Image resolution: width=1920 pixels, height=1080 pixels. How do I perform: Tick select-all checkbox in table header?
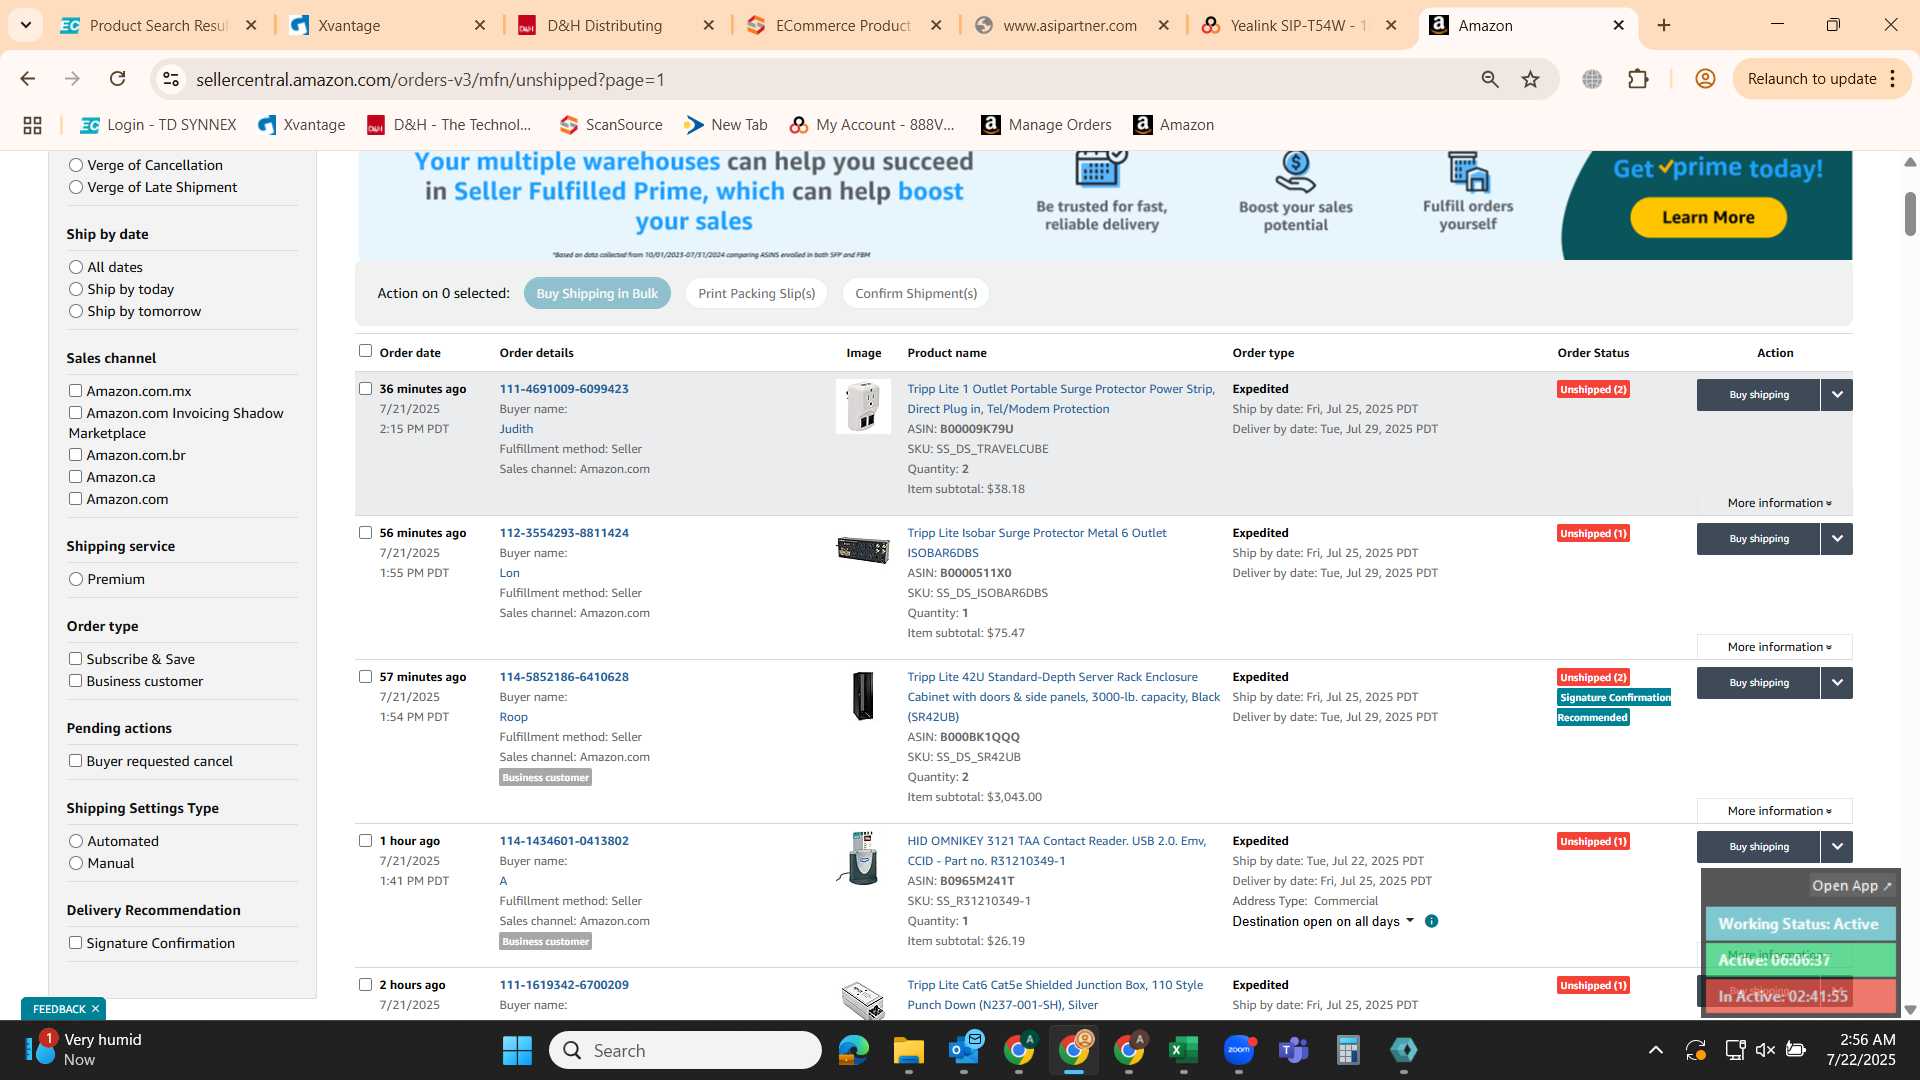click(365, 351)
